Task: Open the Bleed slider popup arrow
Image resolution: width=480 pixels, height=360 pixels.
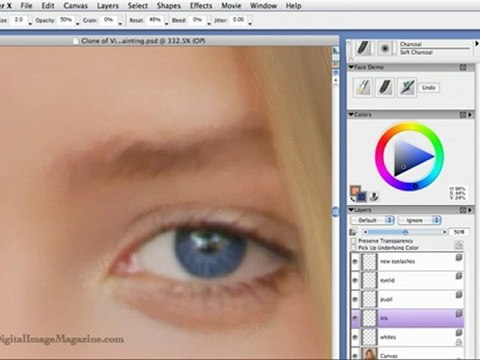Action: coord(209,23)
